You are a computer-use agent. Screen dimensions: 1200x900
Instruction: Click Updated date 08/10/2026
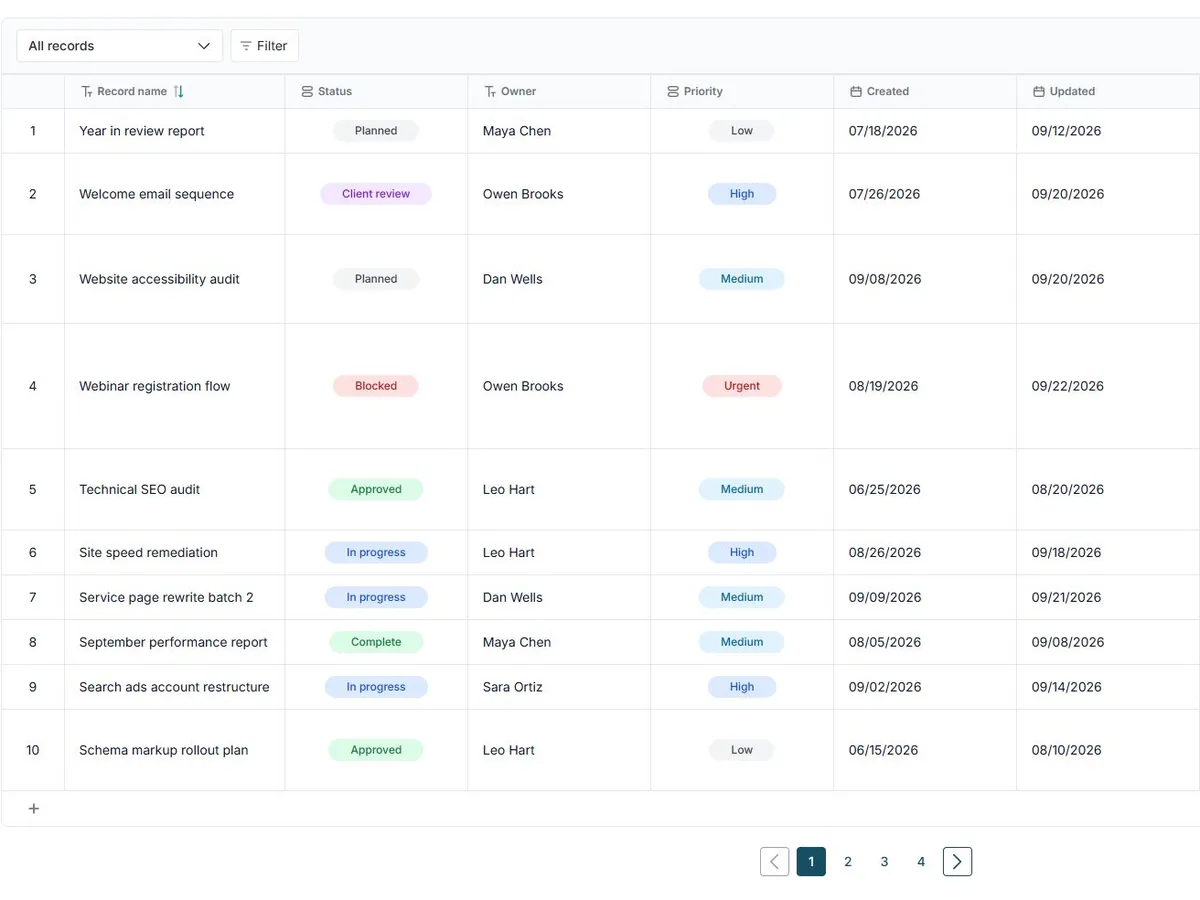point(1067,750)
